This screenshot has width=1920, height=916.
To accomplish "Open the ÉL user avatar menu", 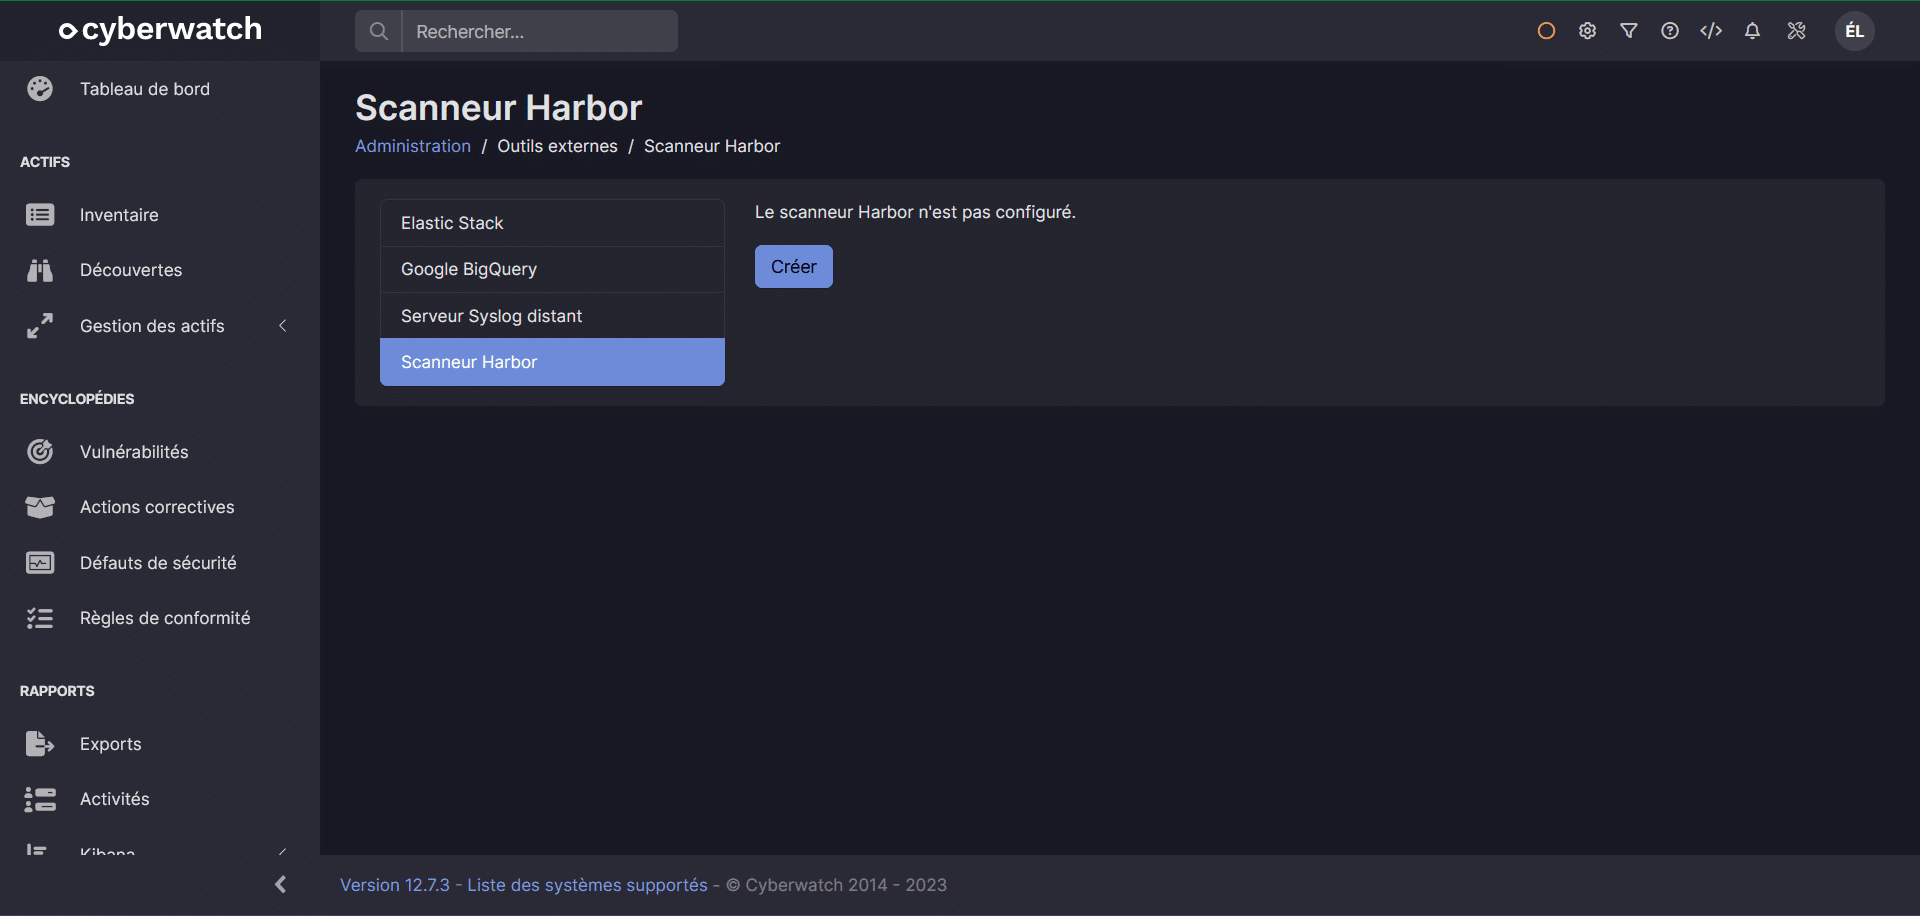I will pos(1855,31).
